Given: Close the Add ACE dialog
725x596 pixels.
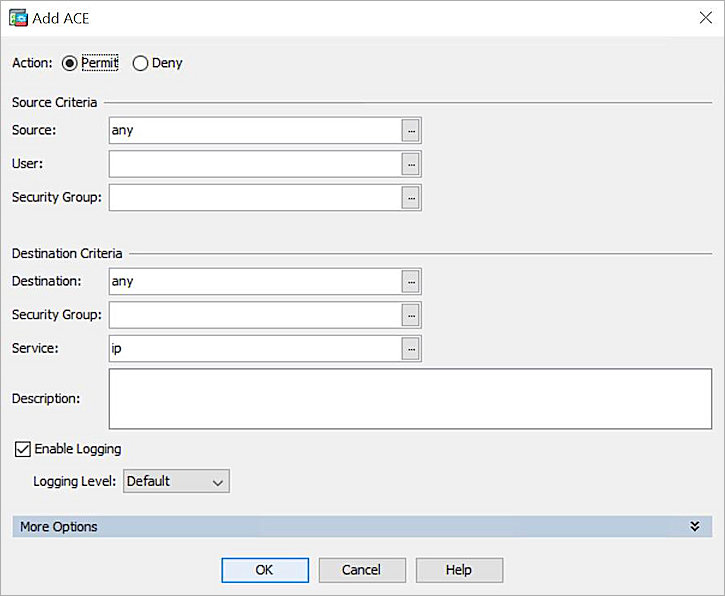Looking at the screenshot, I should tap(706, 18).
